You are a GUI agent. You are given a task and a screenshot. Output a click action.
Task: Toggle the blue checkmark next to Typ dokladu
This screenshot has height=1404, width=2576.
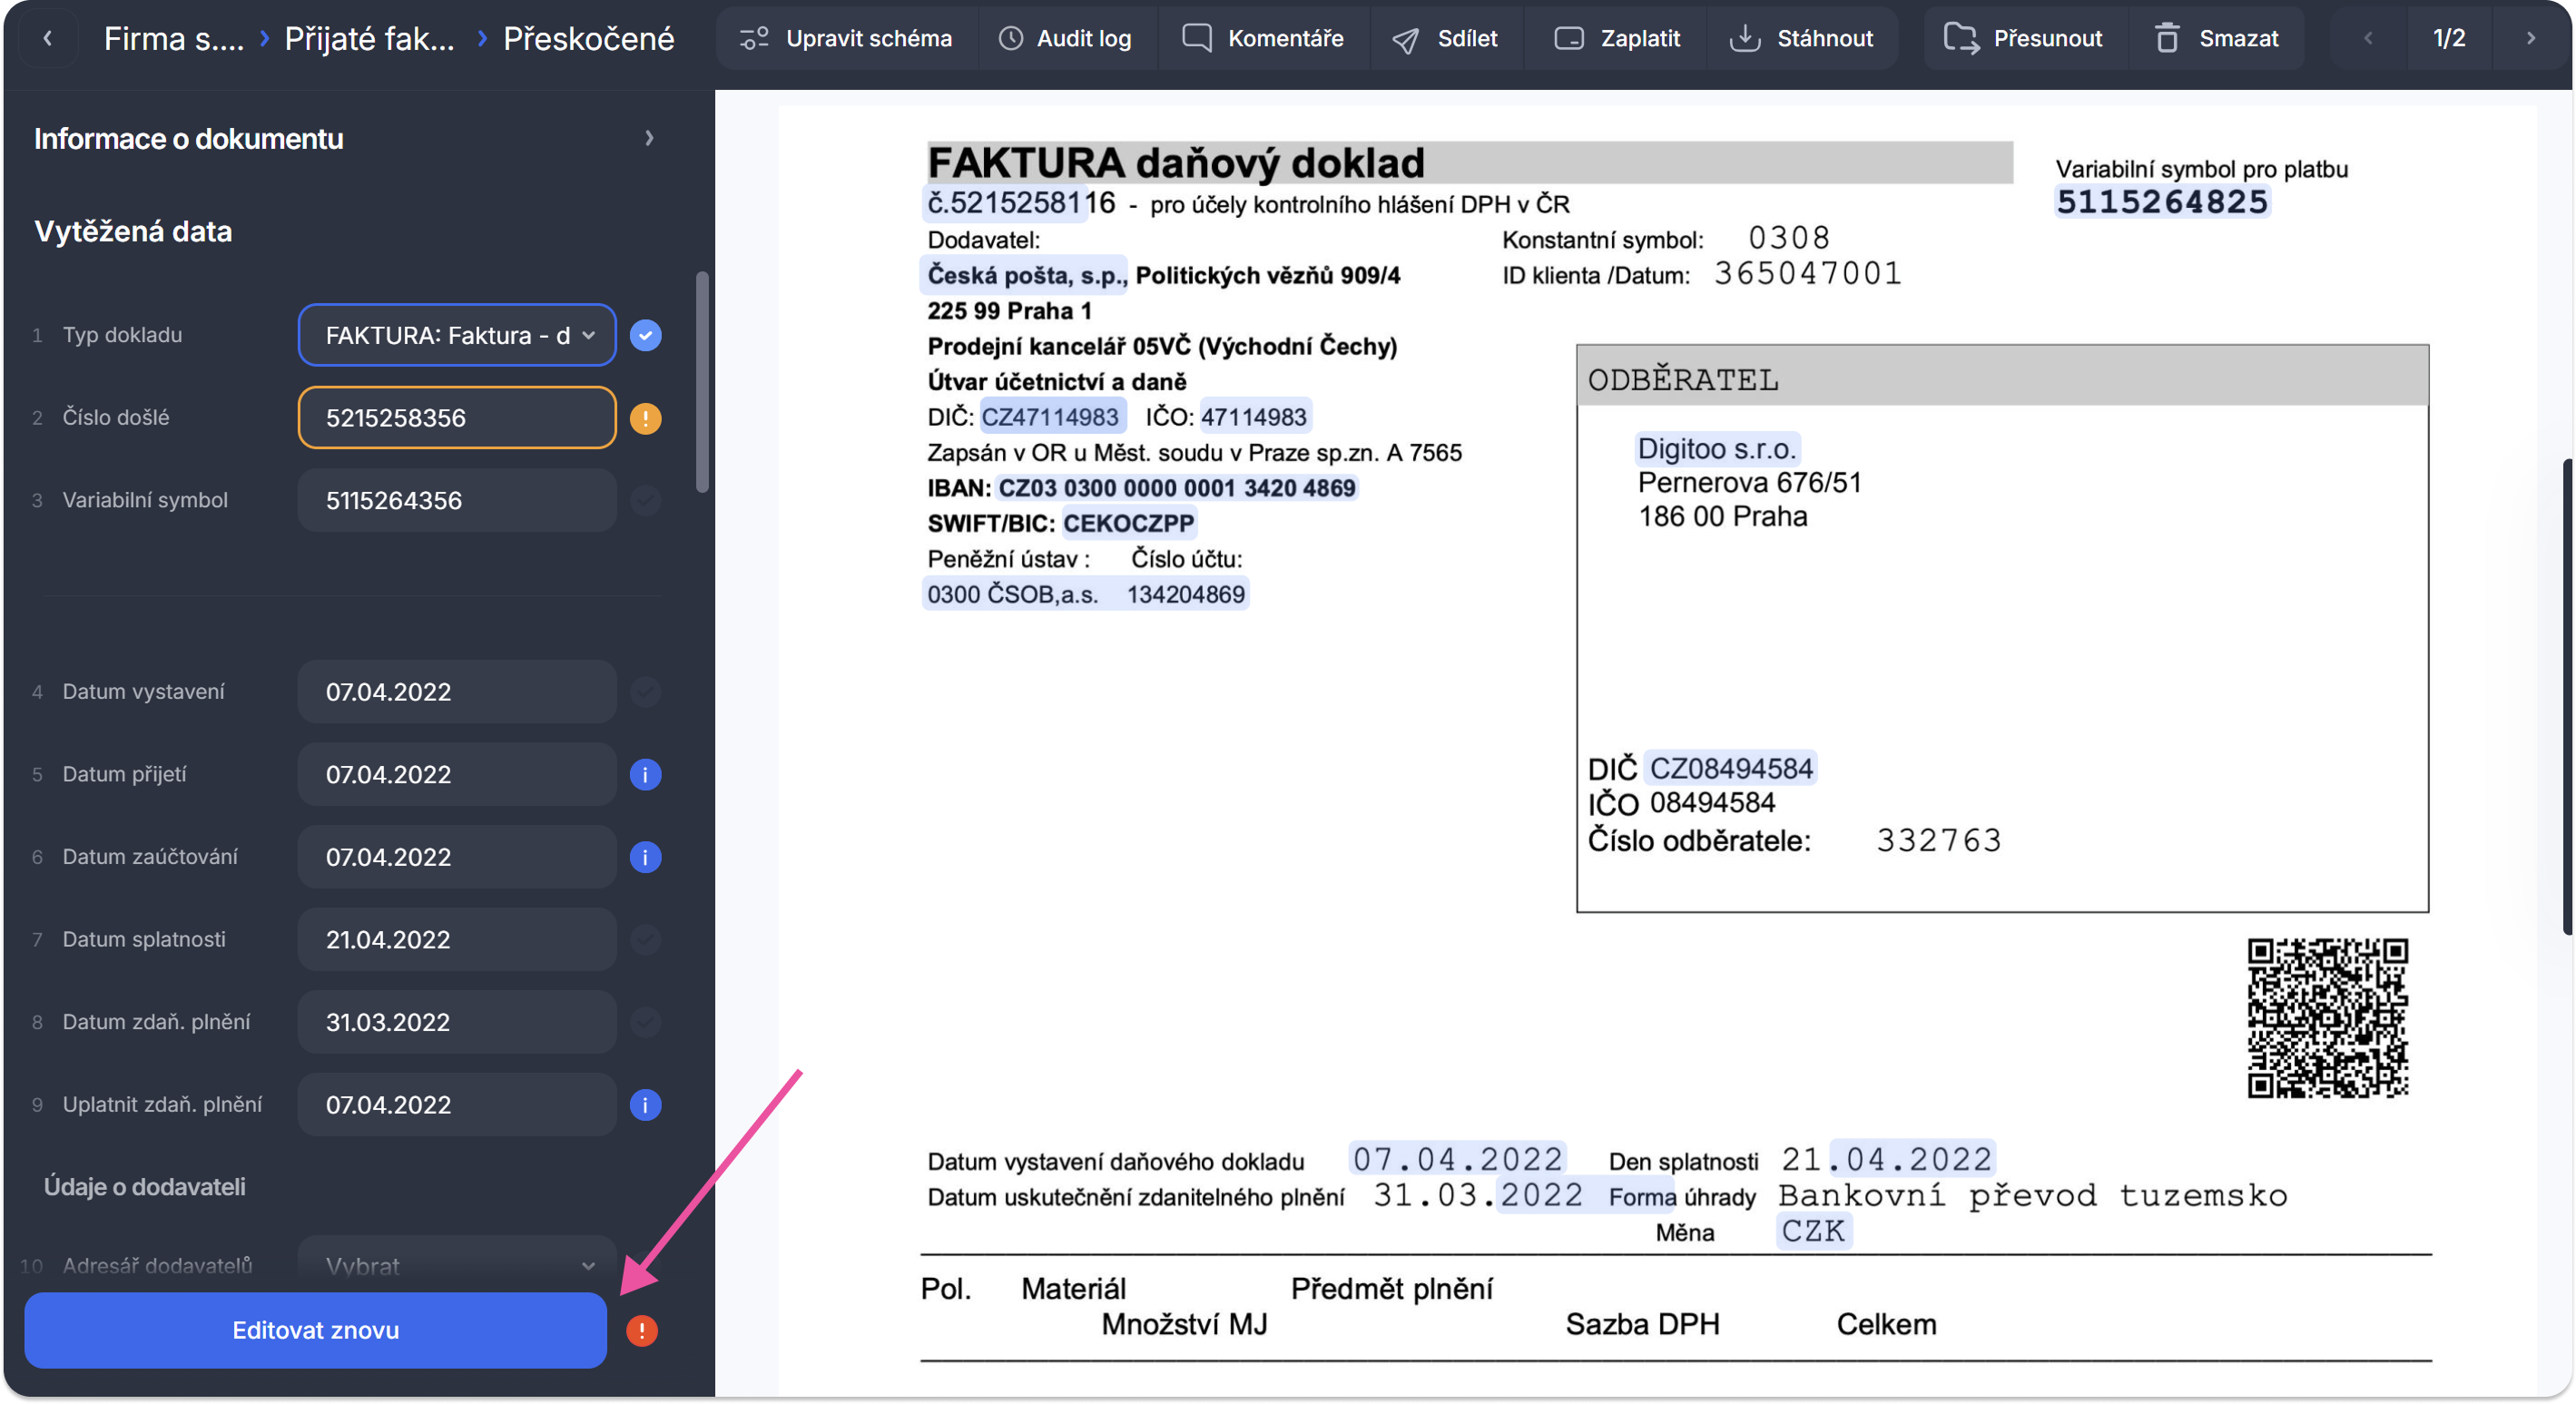[x=645, y=336]
